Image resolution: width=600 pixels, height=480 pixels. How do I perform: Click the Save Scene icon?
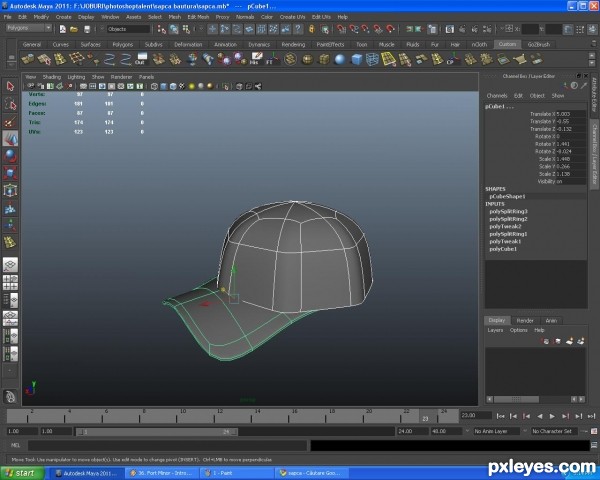click(87, 29)
